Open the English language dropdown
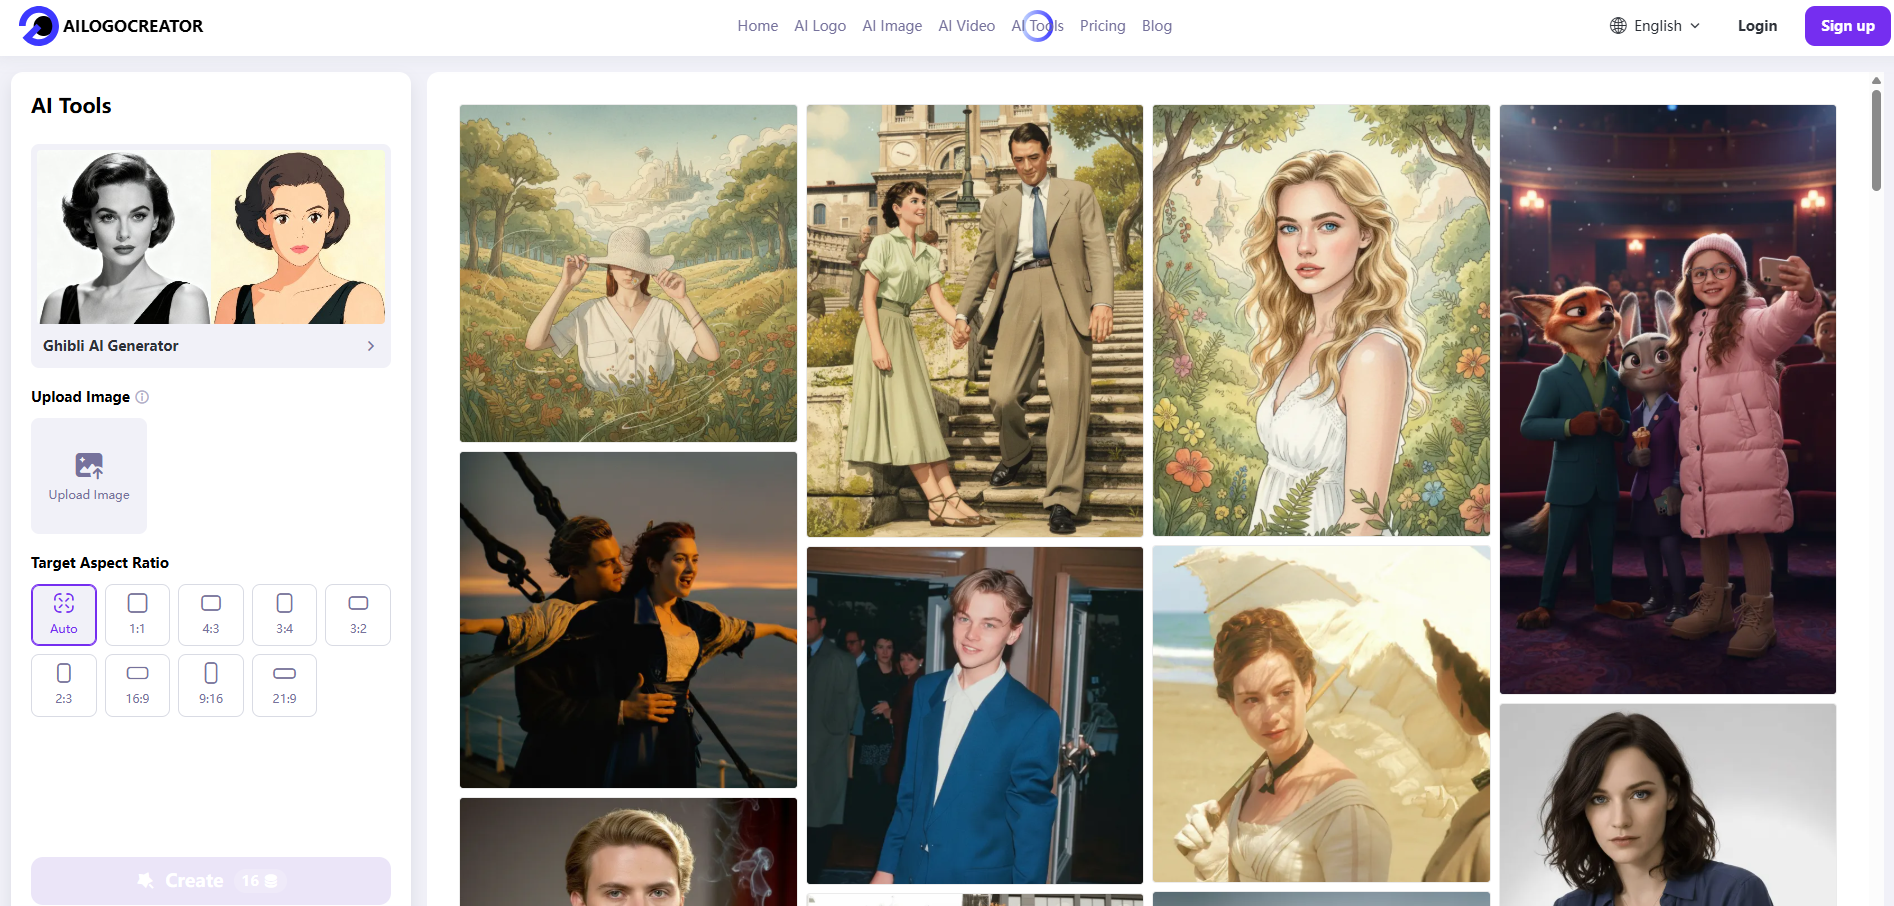This screenshot has height=906, width=1894. coord(1655,26)
